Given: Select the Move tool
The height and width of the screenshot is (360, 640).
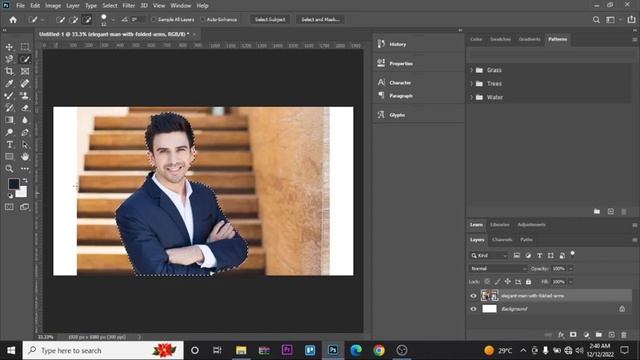Looking at the screenshot, I should [x=9, y=47].
